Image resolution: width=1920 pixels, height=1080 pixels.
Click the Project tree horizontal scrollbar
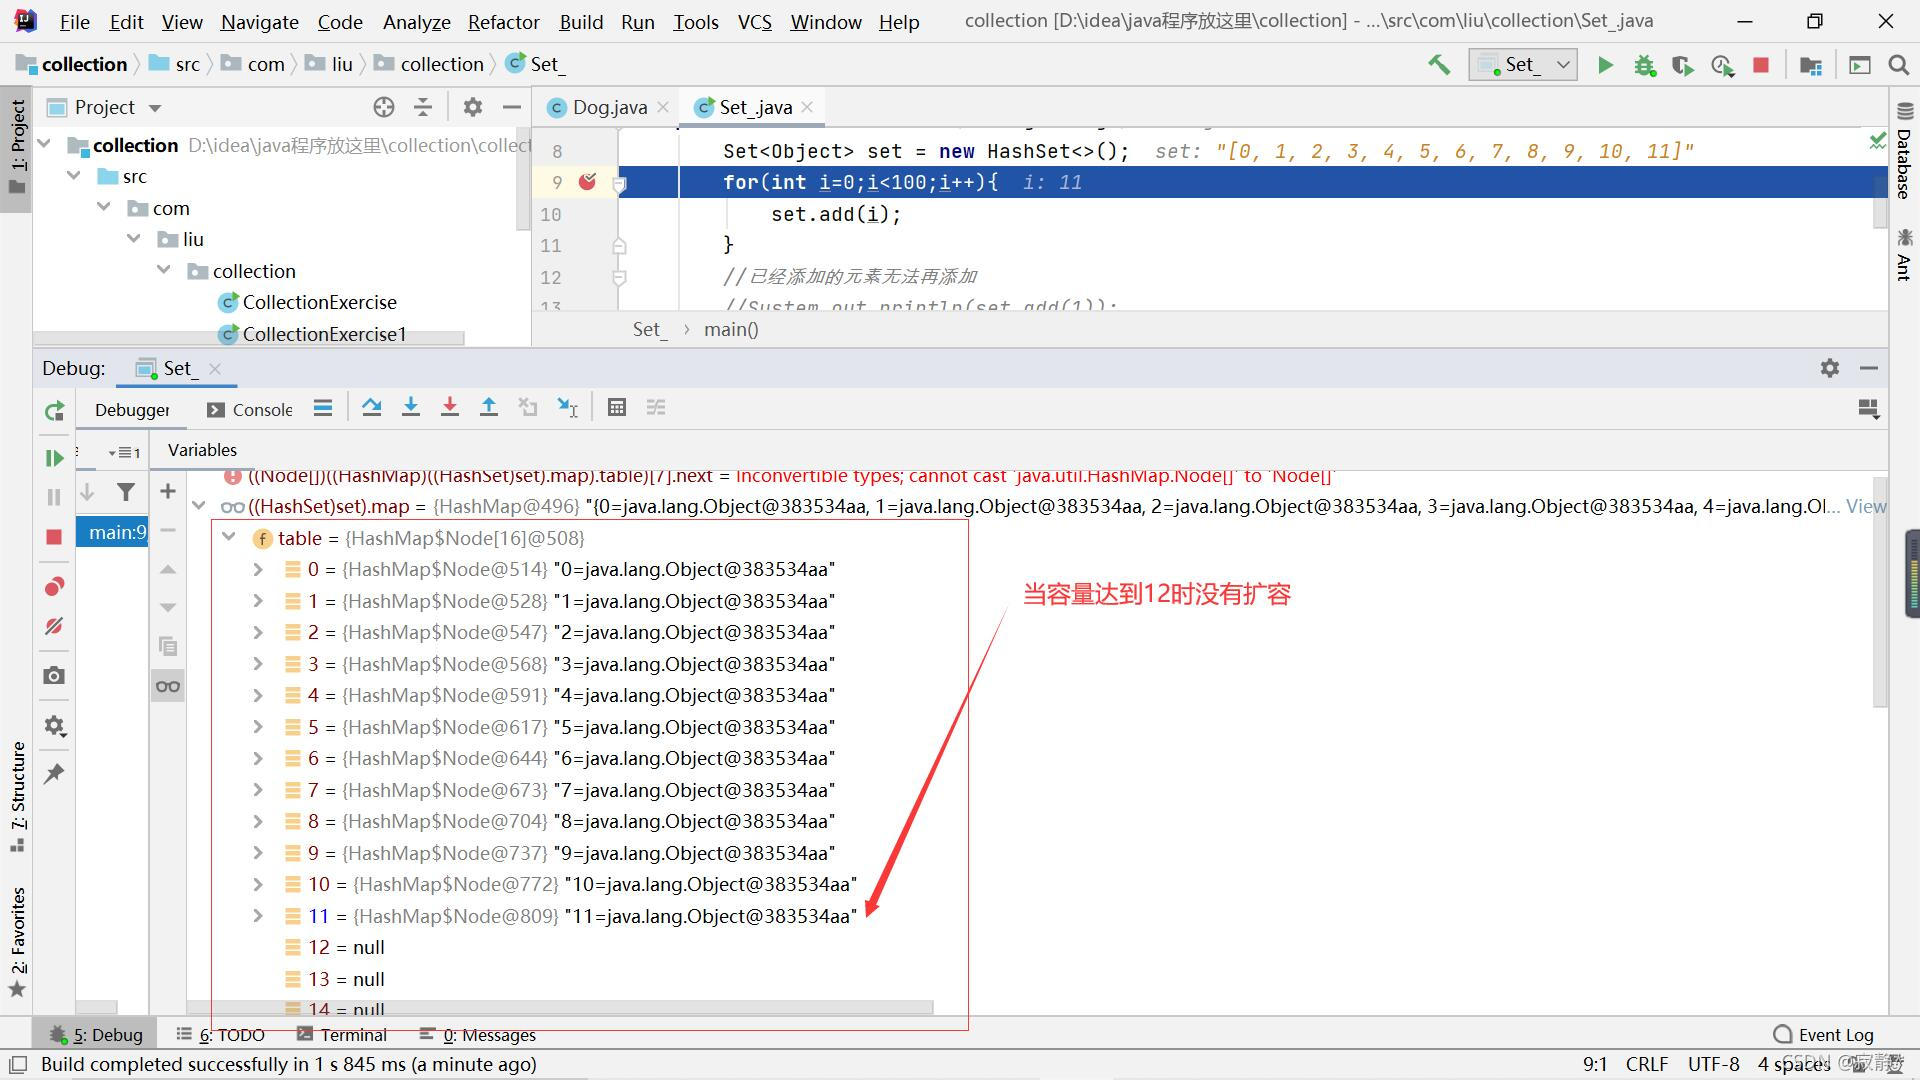(x=249, y=338)
